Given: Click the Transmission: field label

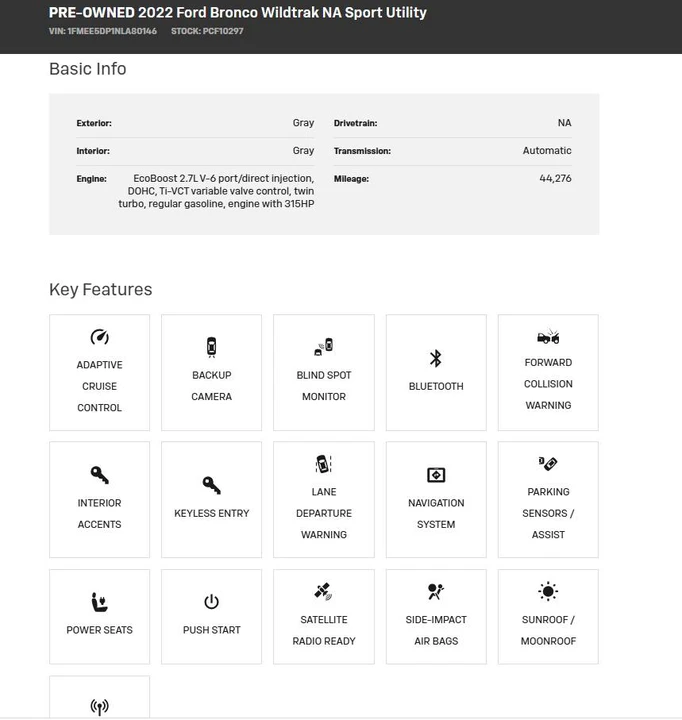Looking at the screenshot, I should pyautogui.click(x=362, y=151).
